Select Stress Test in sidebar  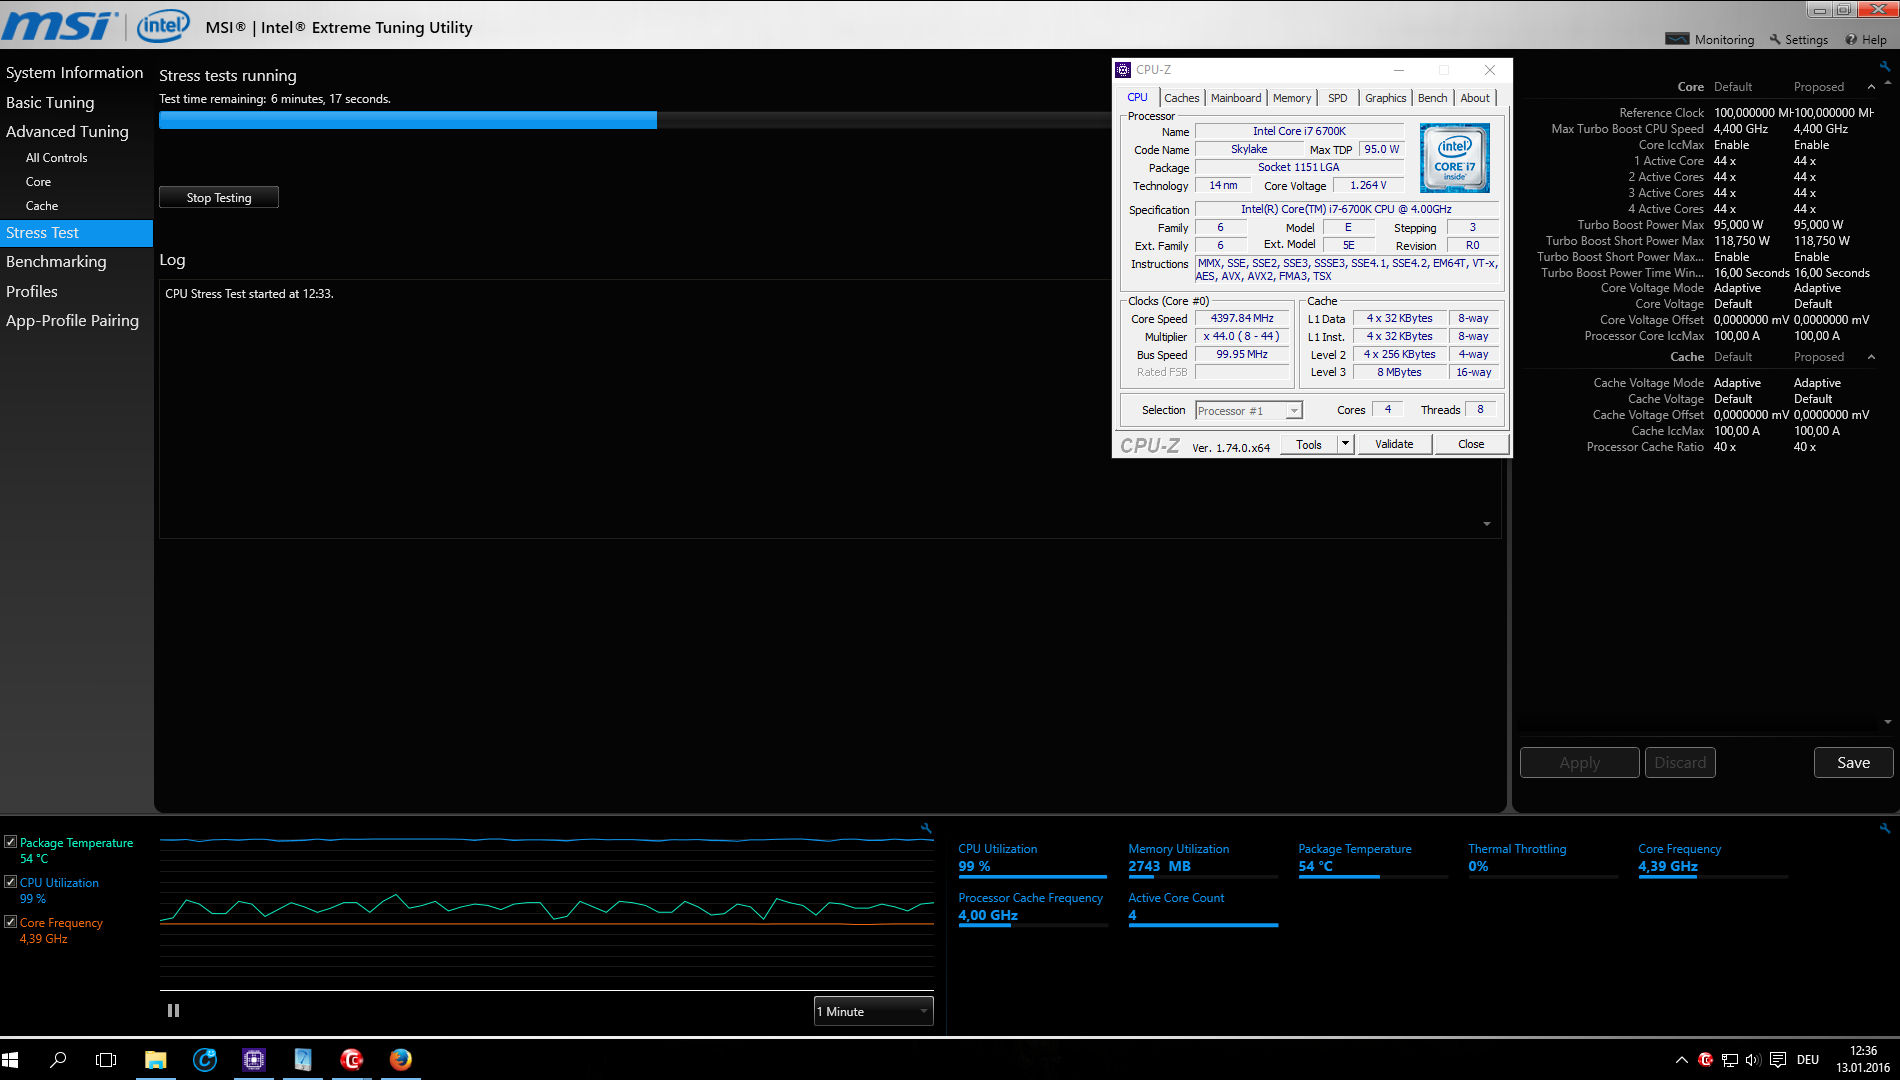(76, 233)
